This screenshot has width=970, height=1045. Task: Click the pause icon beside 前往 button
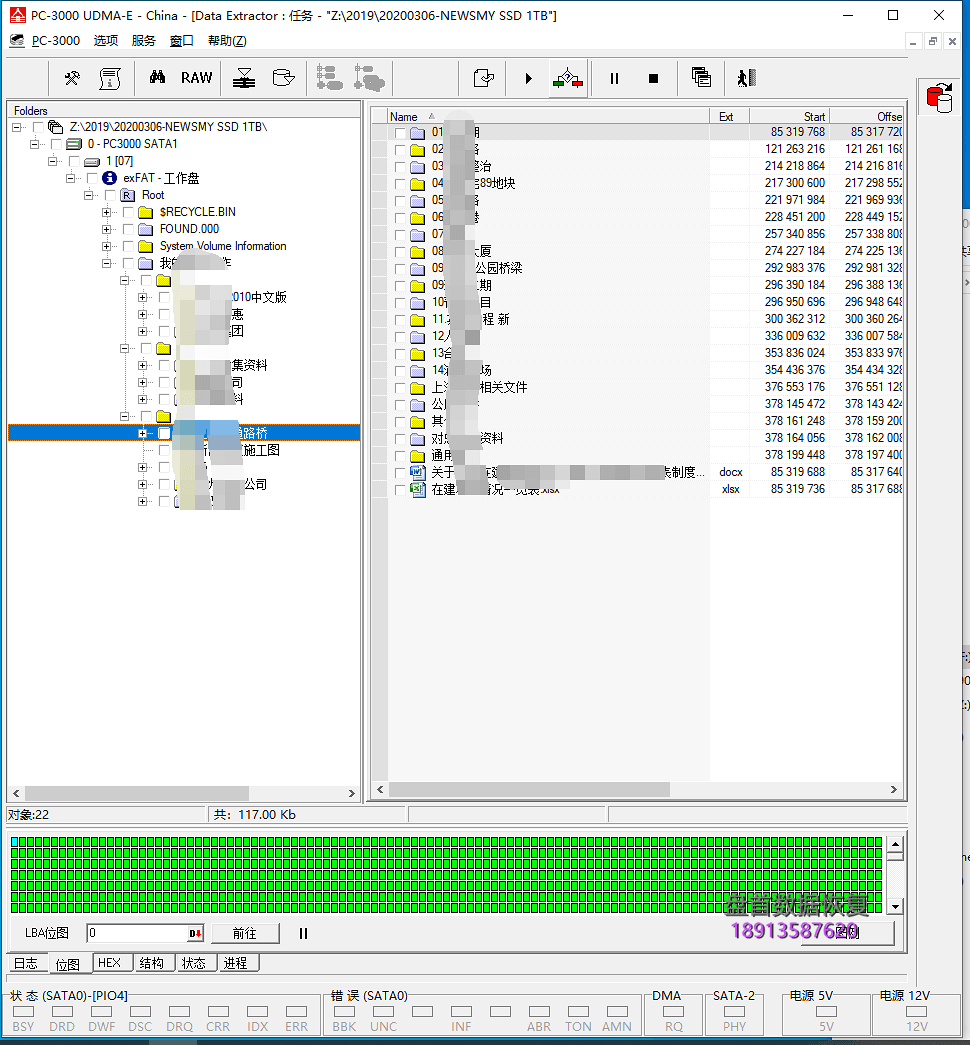[303, 934]
